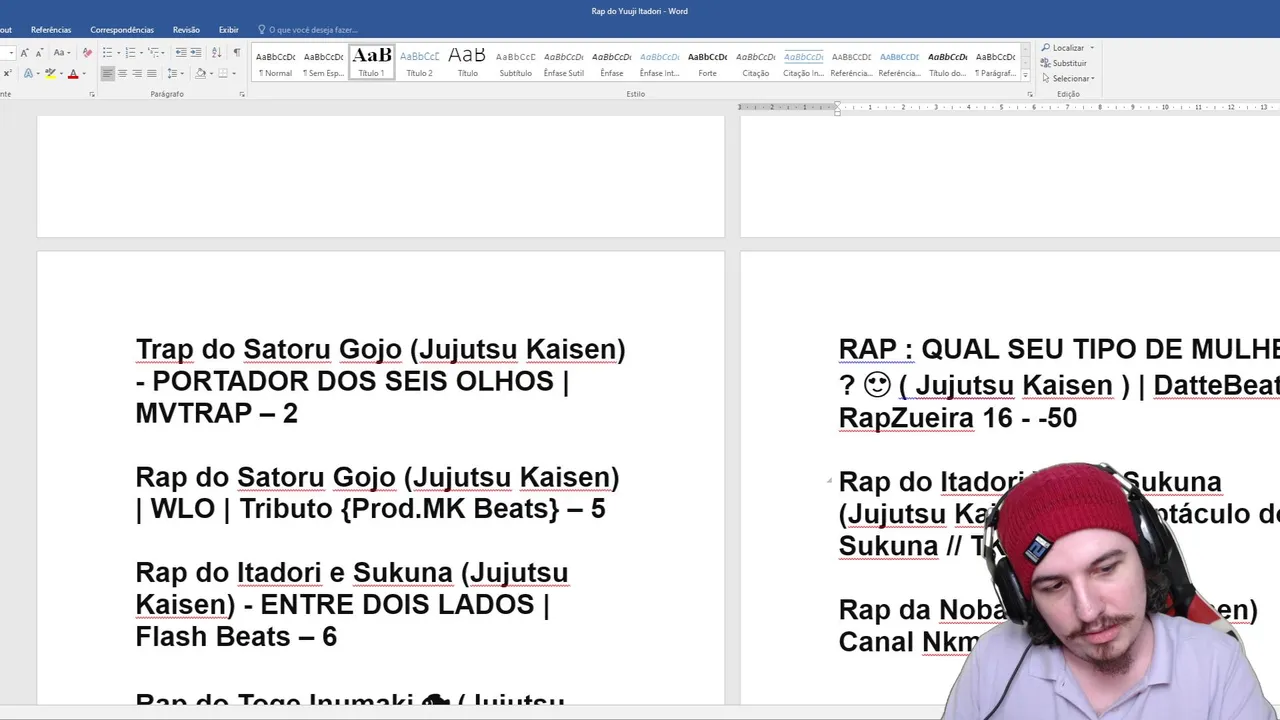Apply red font color
Viewport: 1280px width, 720px height.
(x=73, y=73)
